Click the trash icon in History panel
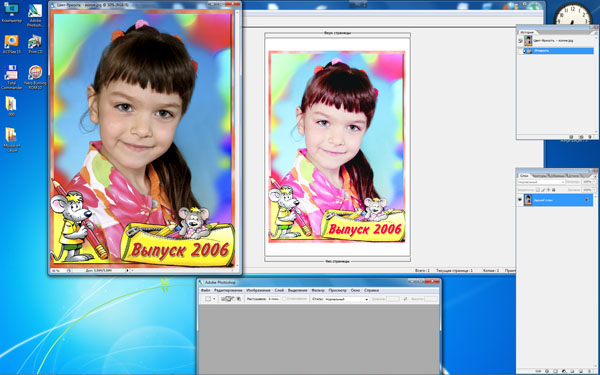 pos(590,137)
